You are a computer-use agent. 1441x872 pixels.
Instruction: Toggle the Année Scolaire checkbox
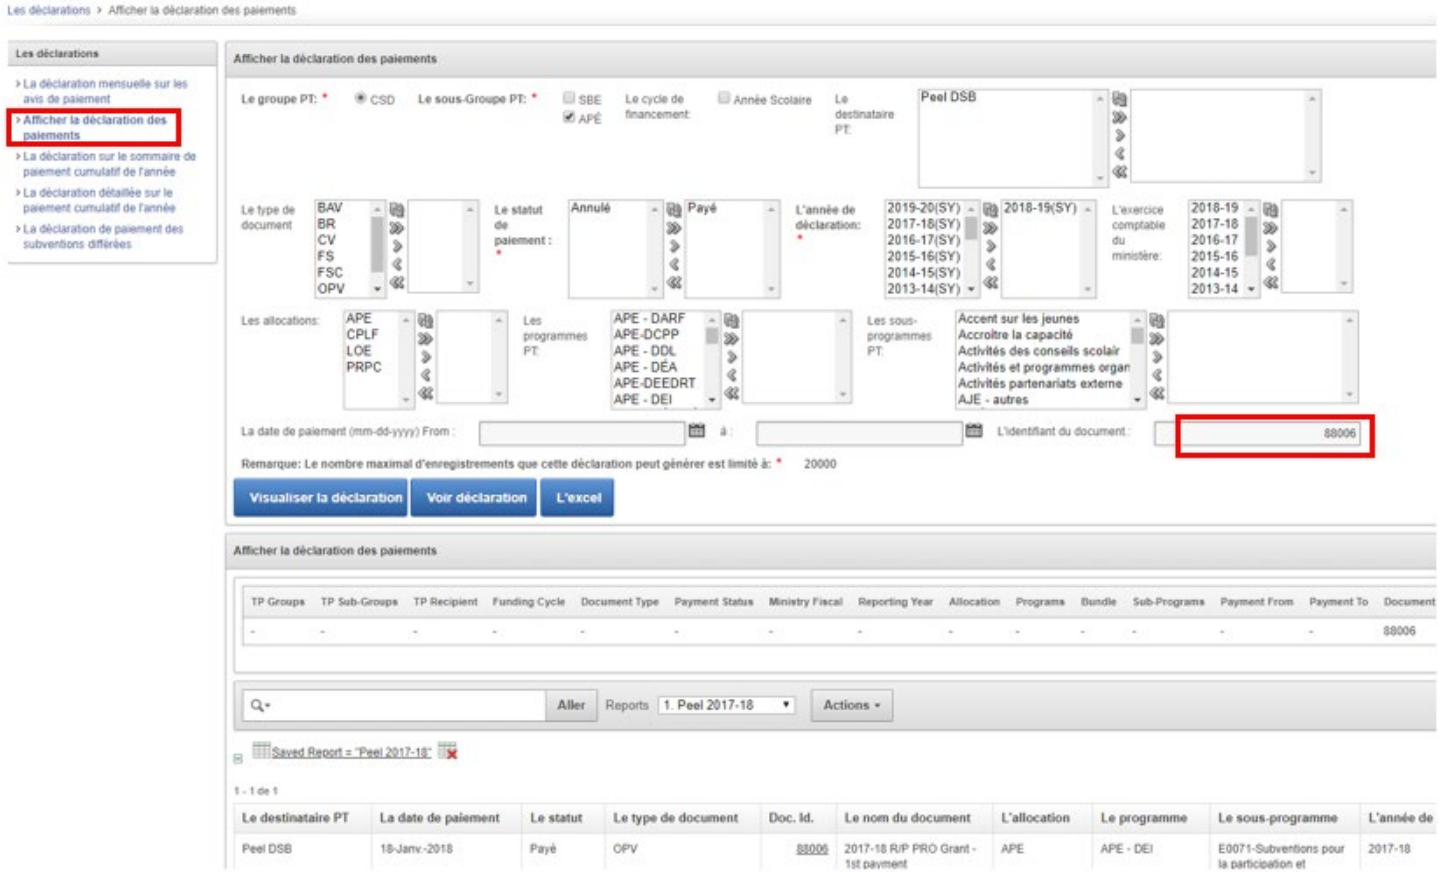click(x=724, y=98)
